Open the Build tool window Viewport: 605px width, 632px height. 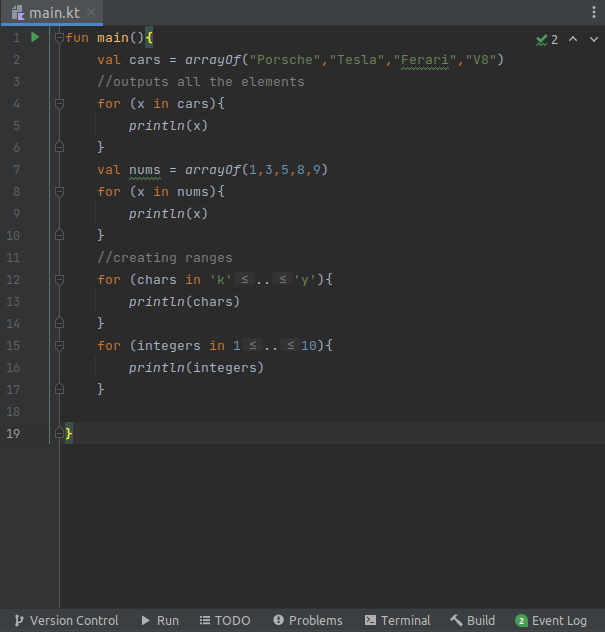click(x=472, y=620)
